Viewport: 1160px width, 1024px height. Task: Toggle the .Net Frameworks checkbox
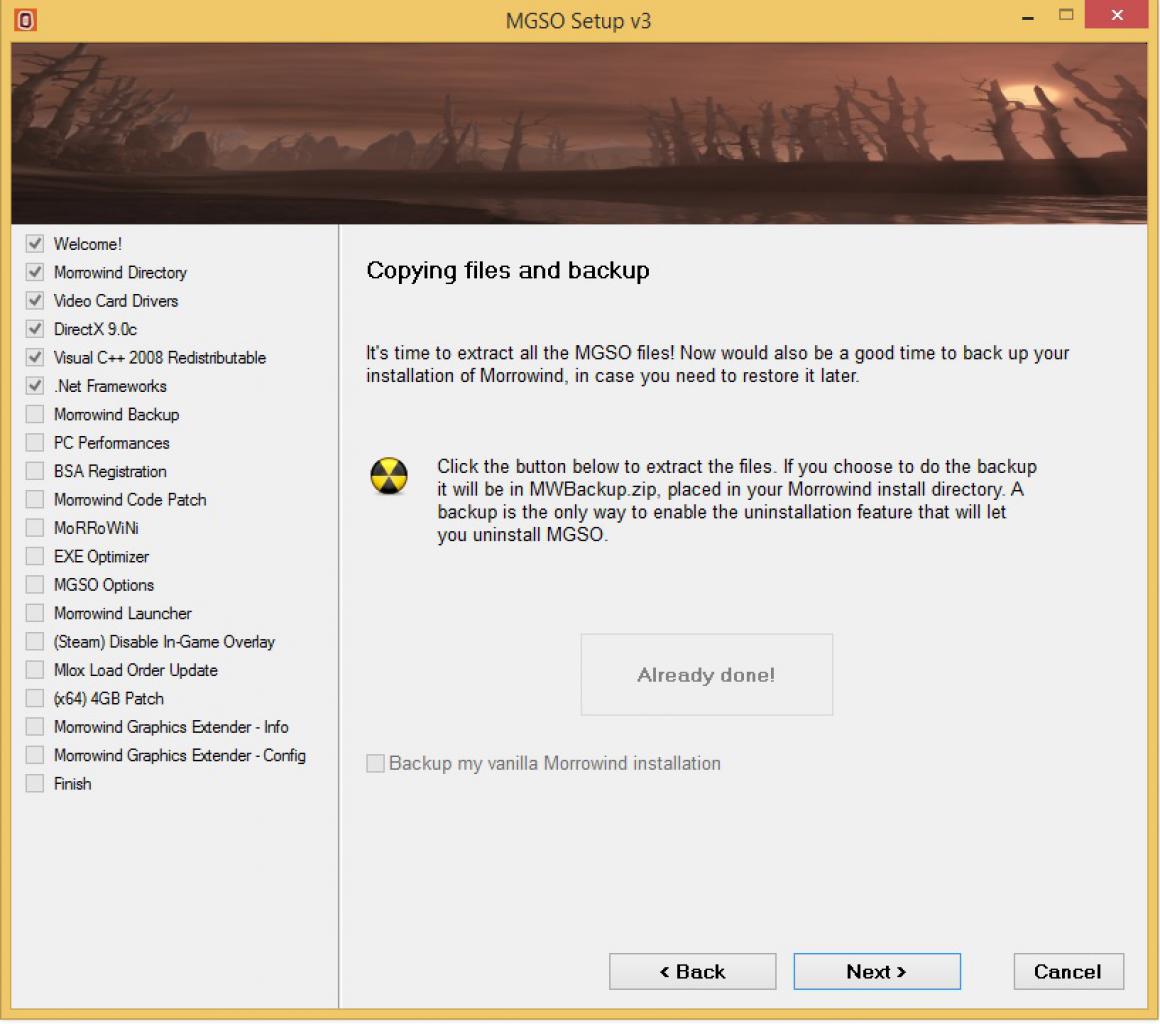(35, 385)
